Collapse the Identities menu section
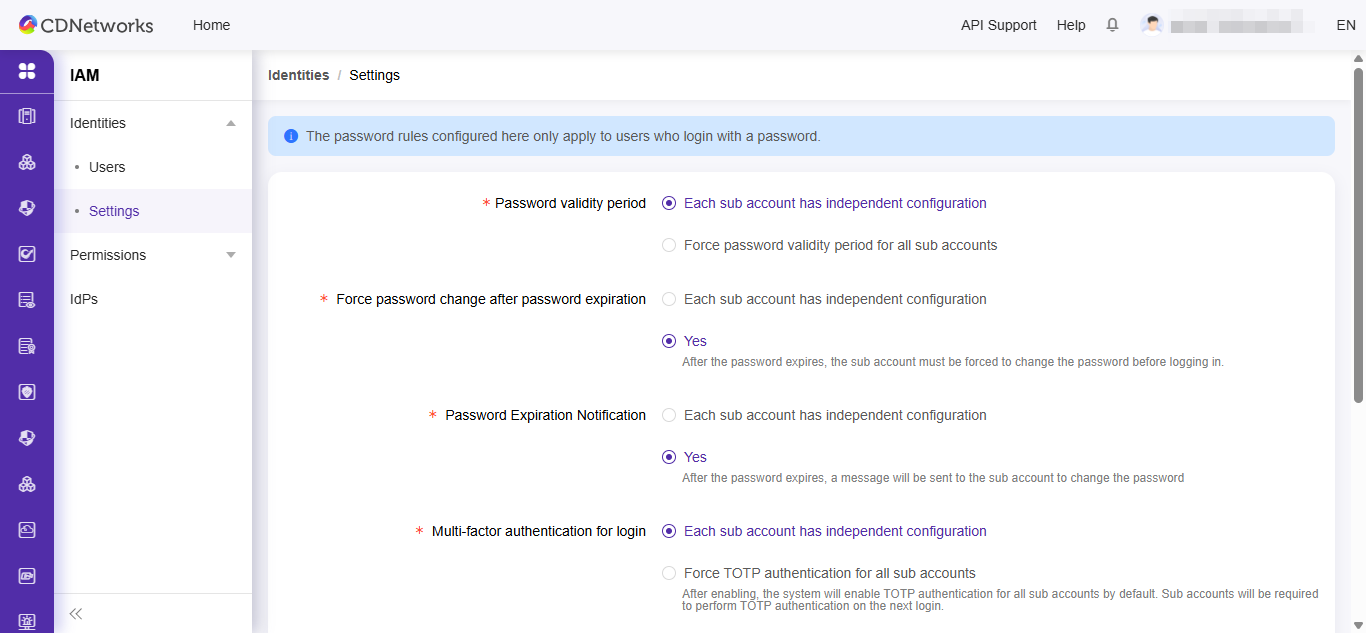This screenshot has width=1366, height=633. [x=231, y=123]
